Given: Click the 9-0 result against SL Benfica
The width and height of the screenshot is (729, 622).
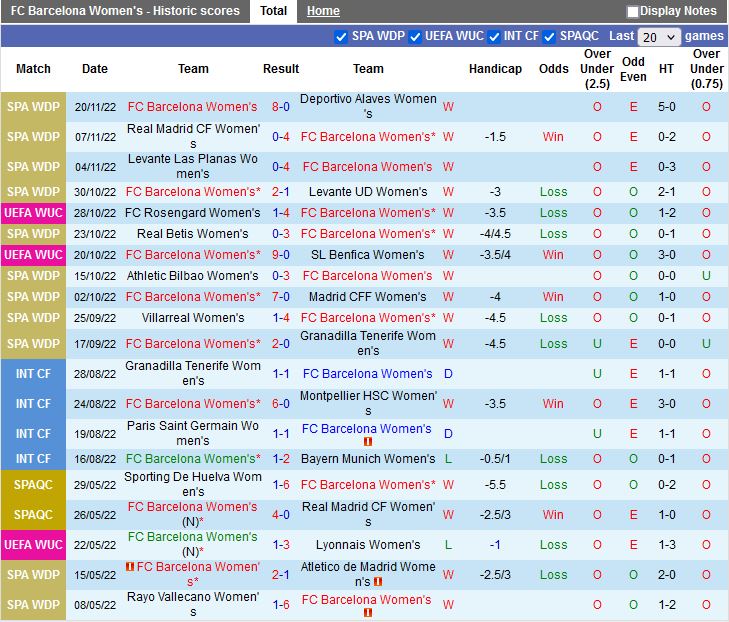Looking at the screenshot, I should tap(280, 255).
